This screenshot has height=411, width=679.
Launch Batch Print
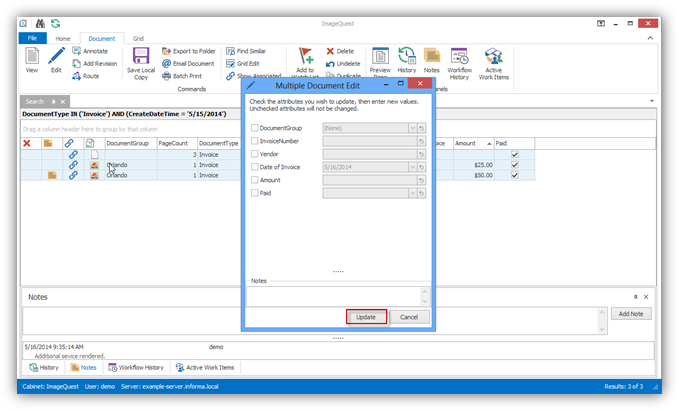tap(182, 76)
